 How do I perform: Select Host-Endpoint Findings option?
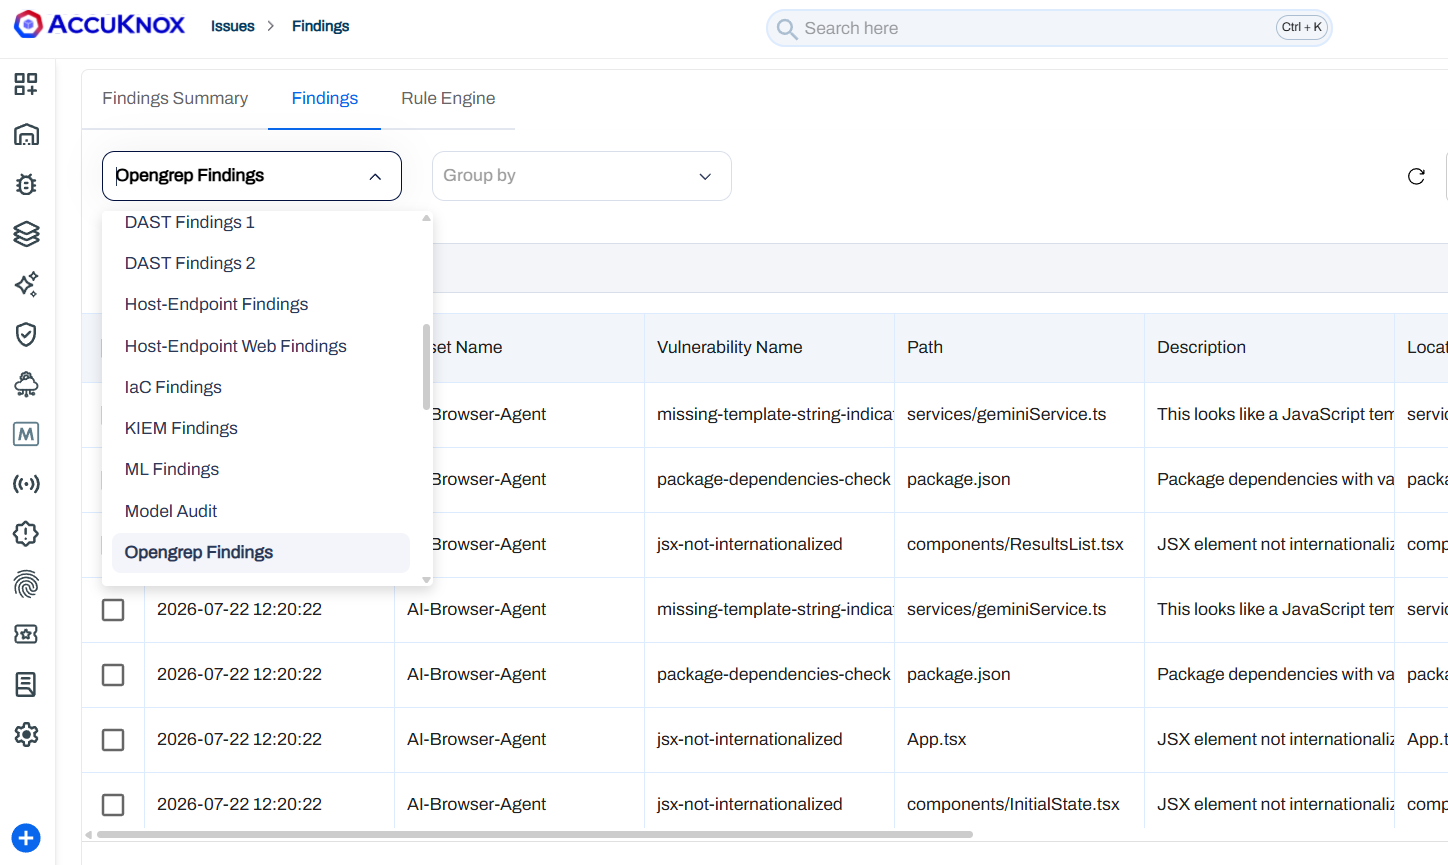(260, 304)
